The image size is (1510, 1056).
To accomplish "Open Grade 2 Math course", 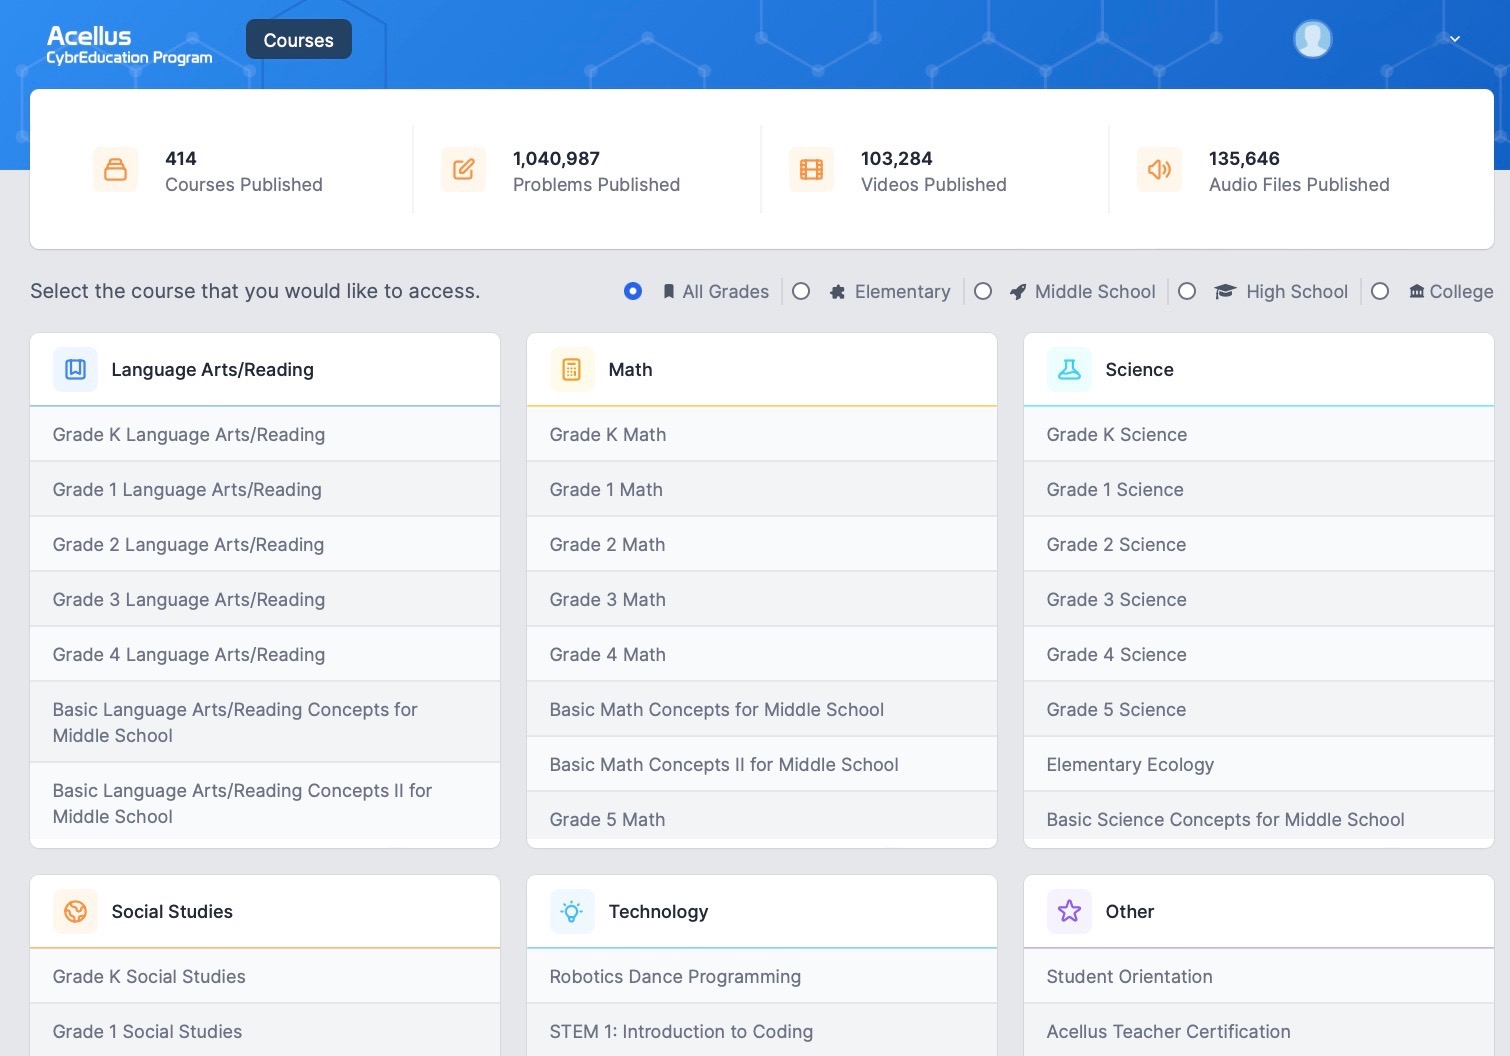I will click(762, 544).
